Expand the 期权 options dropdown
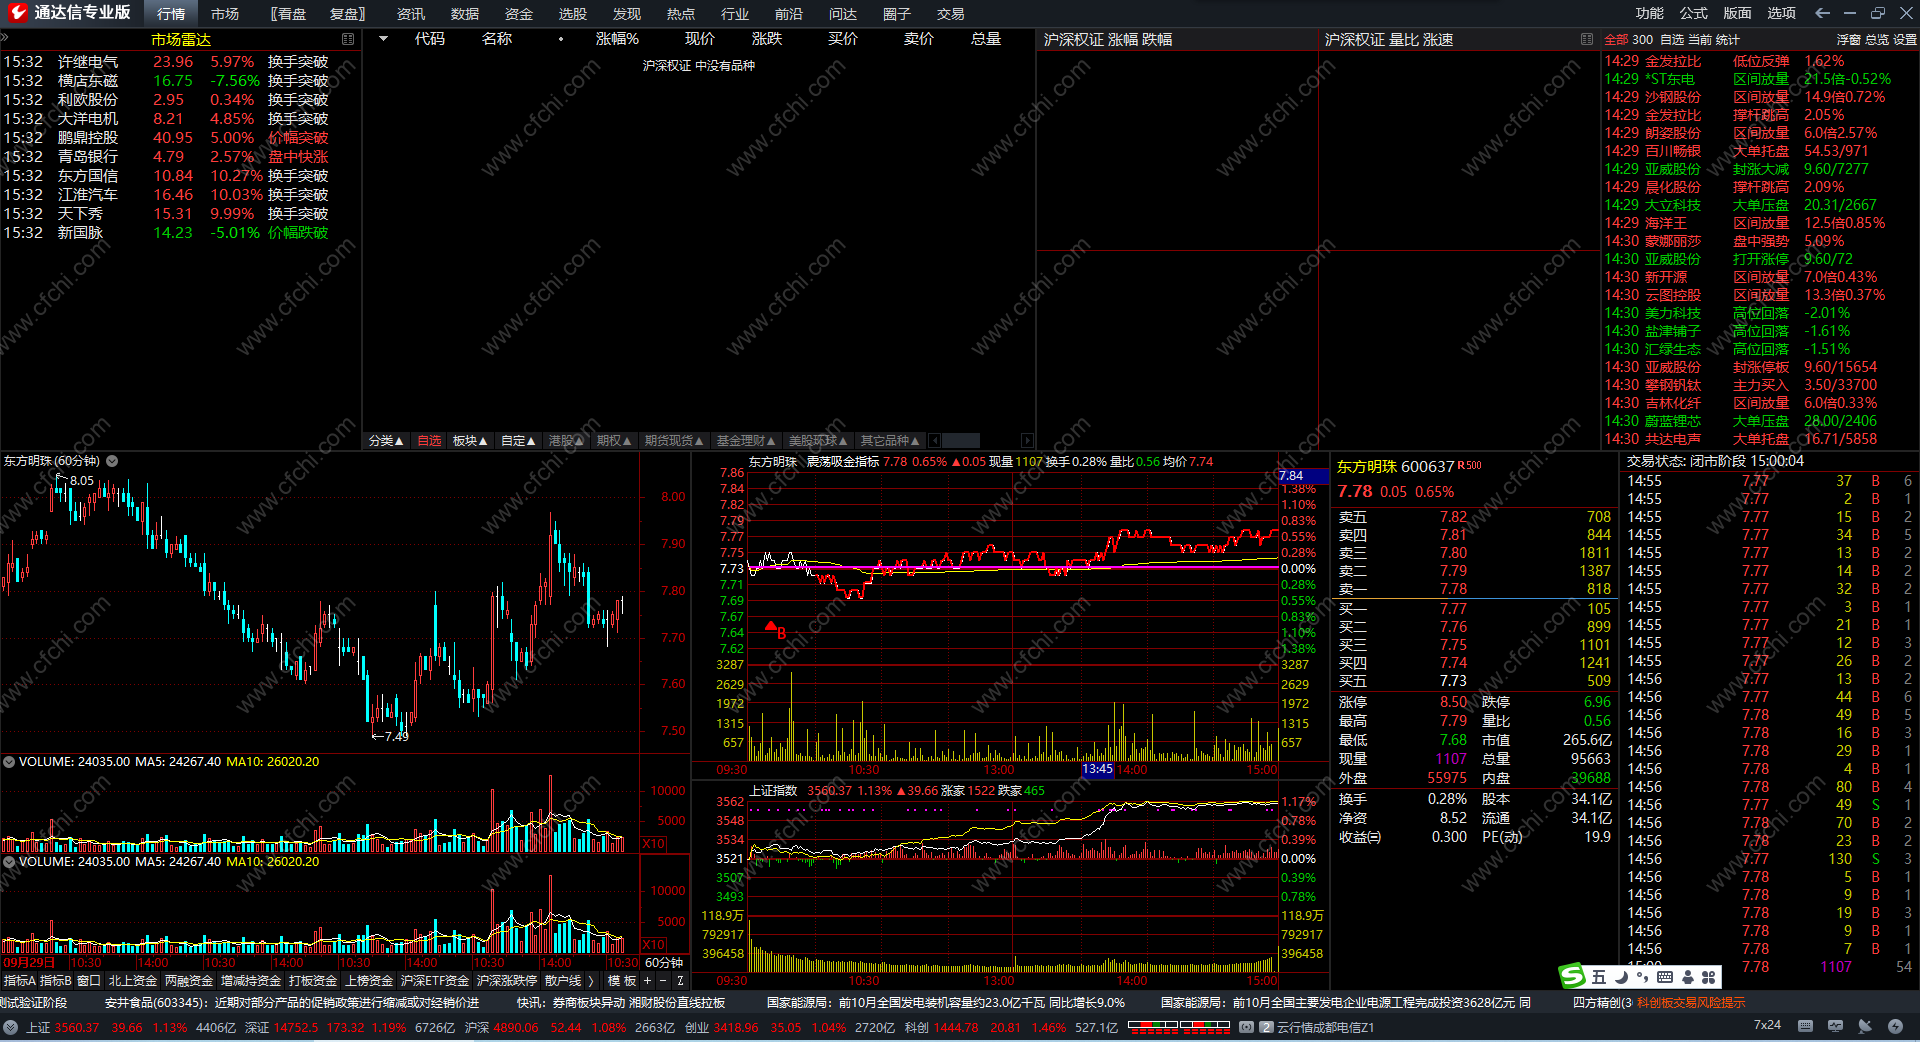 [x=614, y=441]
